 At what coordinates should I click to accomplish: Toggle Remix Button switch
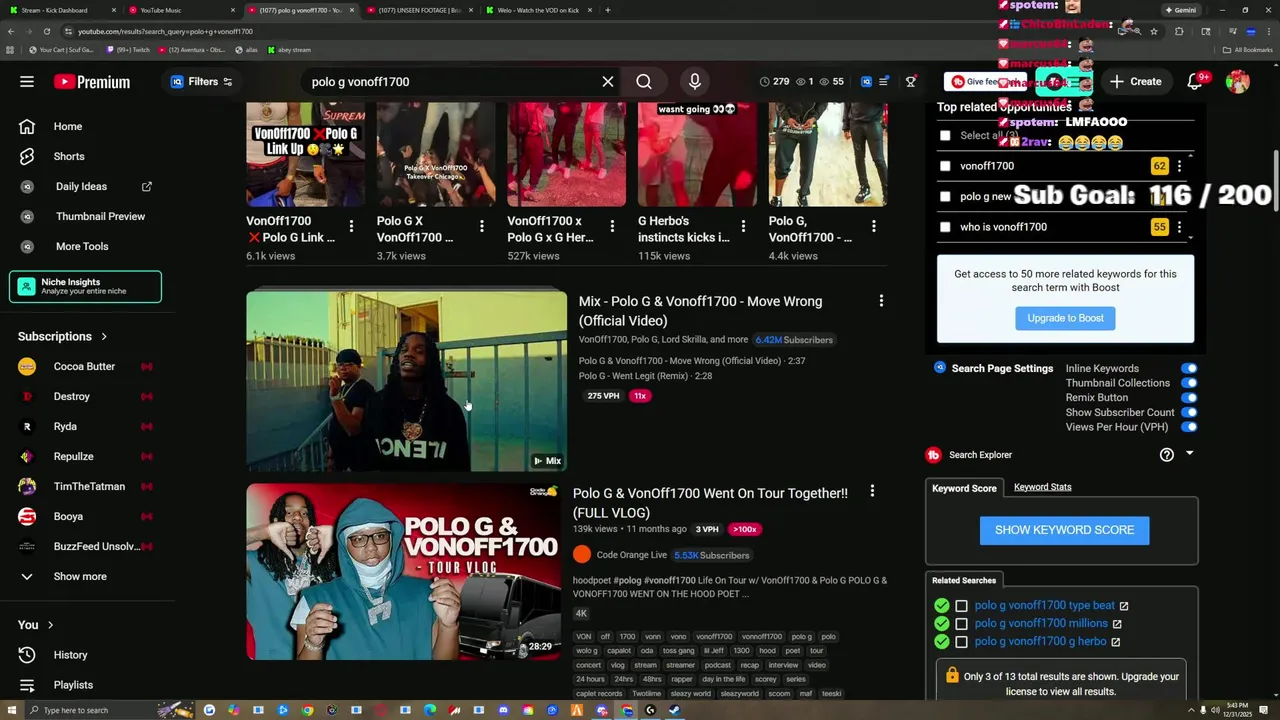coord(1189,397)
